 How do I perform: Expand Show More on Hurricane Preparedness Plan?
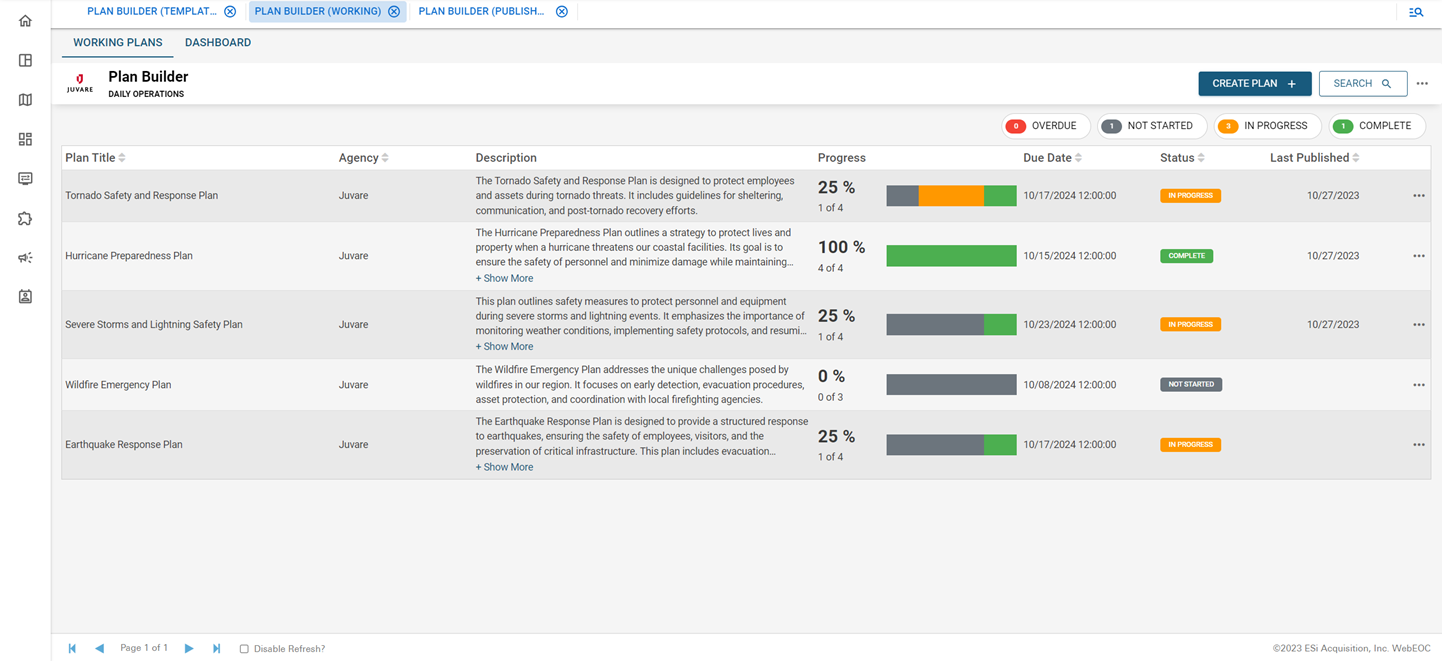[504, 277]
